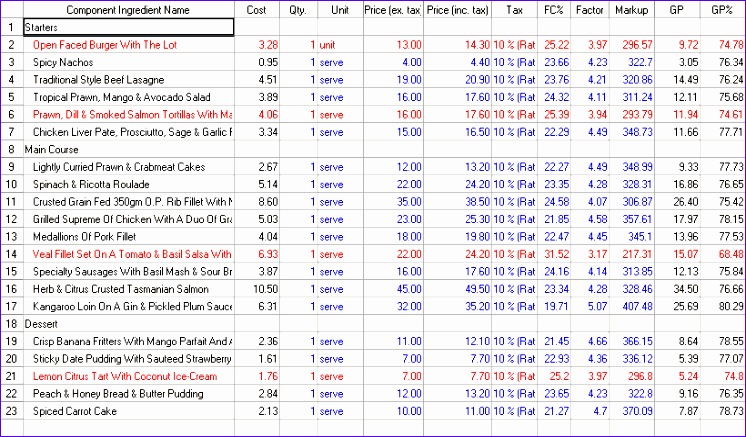Viewport: 746px width, 437px height.
Task: Click the Price (ex. tax) column header
Action: 392,10
